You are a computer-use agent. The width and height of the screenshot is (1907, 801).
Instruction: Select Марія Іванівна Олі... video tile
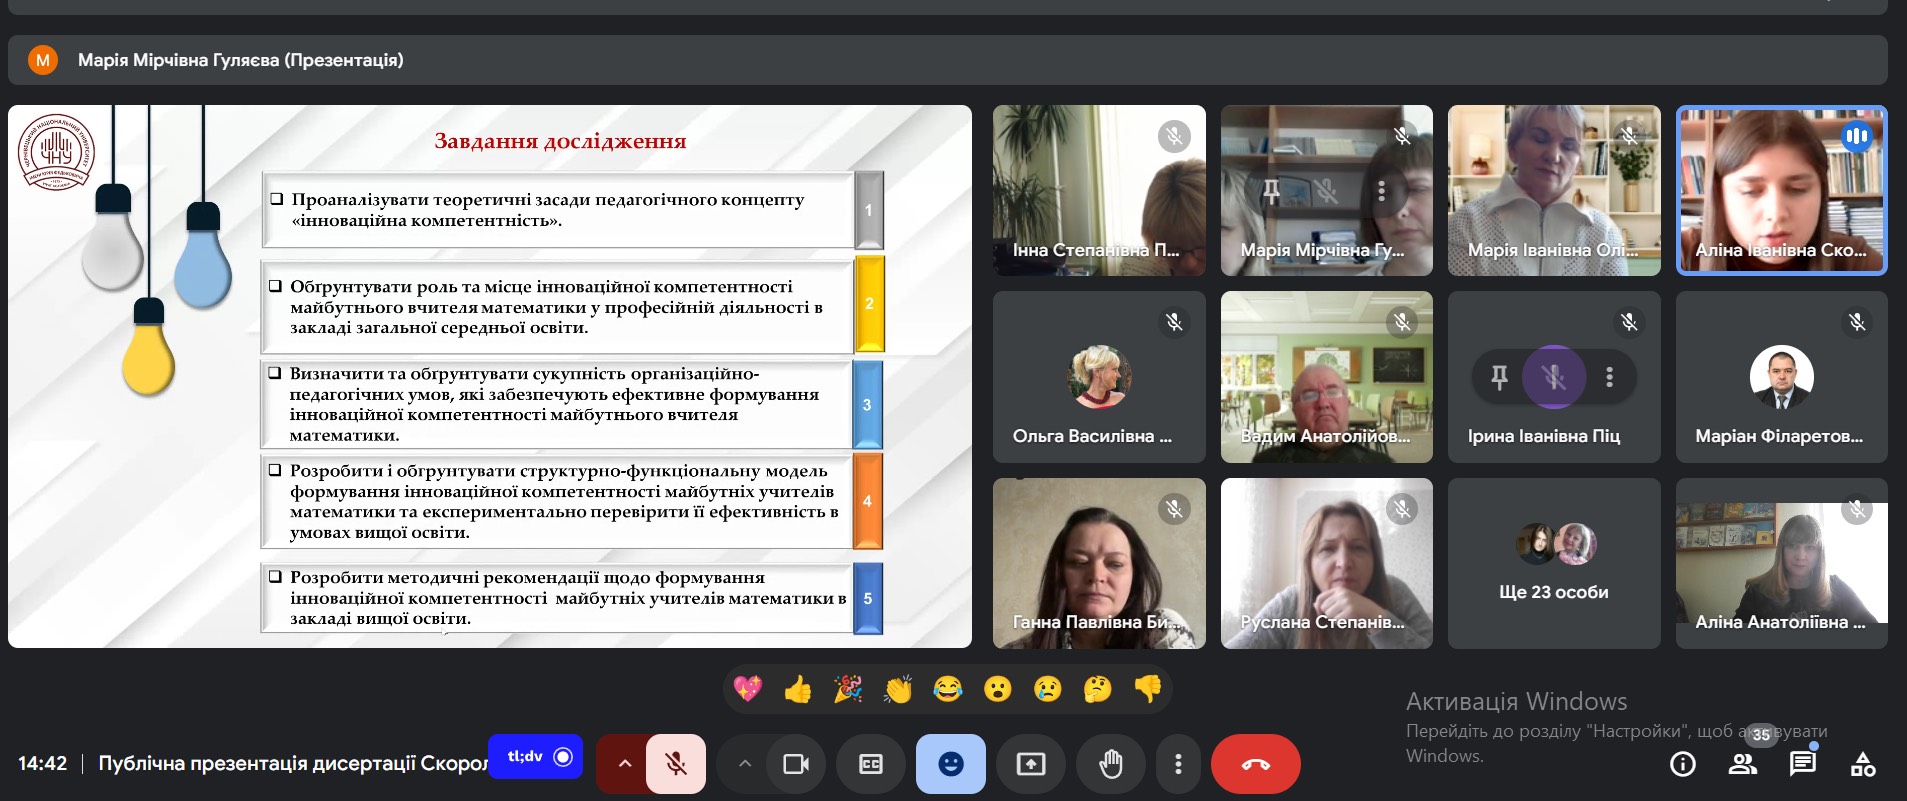1554,190
